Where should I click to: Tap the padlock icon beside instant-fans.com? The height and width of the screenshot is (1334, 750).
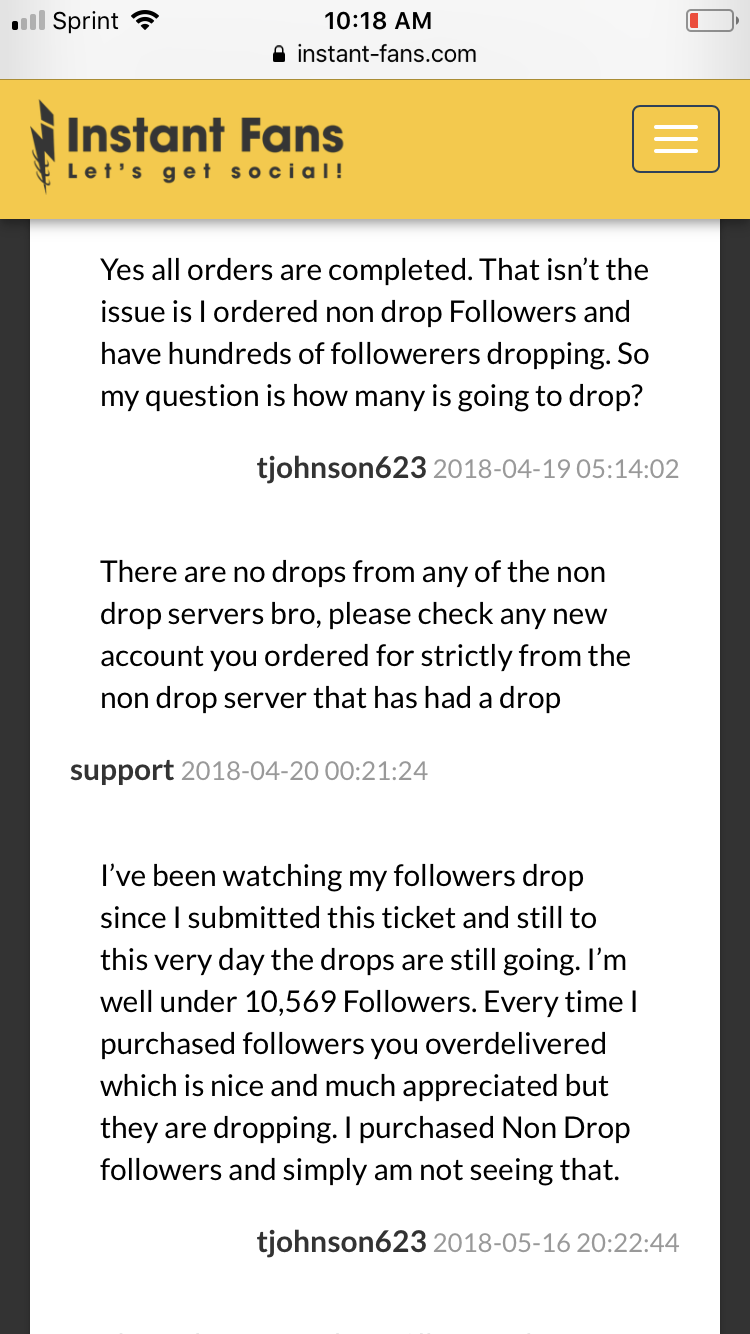point(280,54)
